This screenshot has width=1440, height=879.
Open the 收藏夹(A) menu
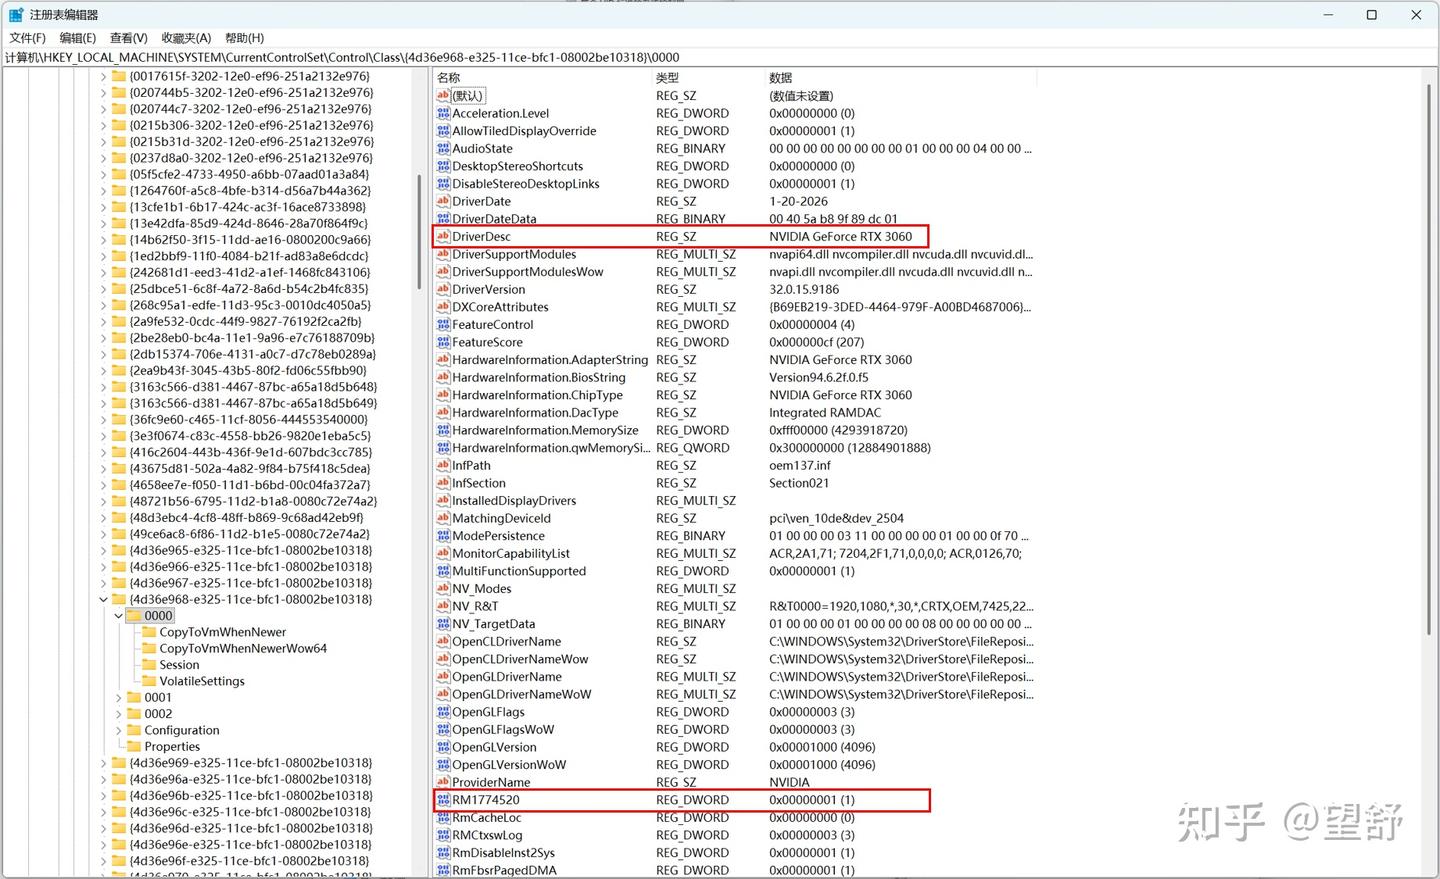(186, 38)
